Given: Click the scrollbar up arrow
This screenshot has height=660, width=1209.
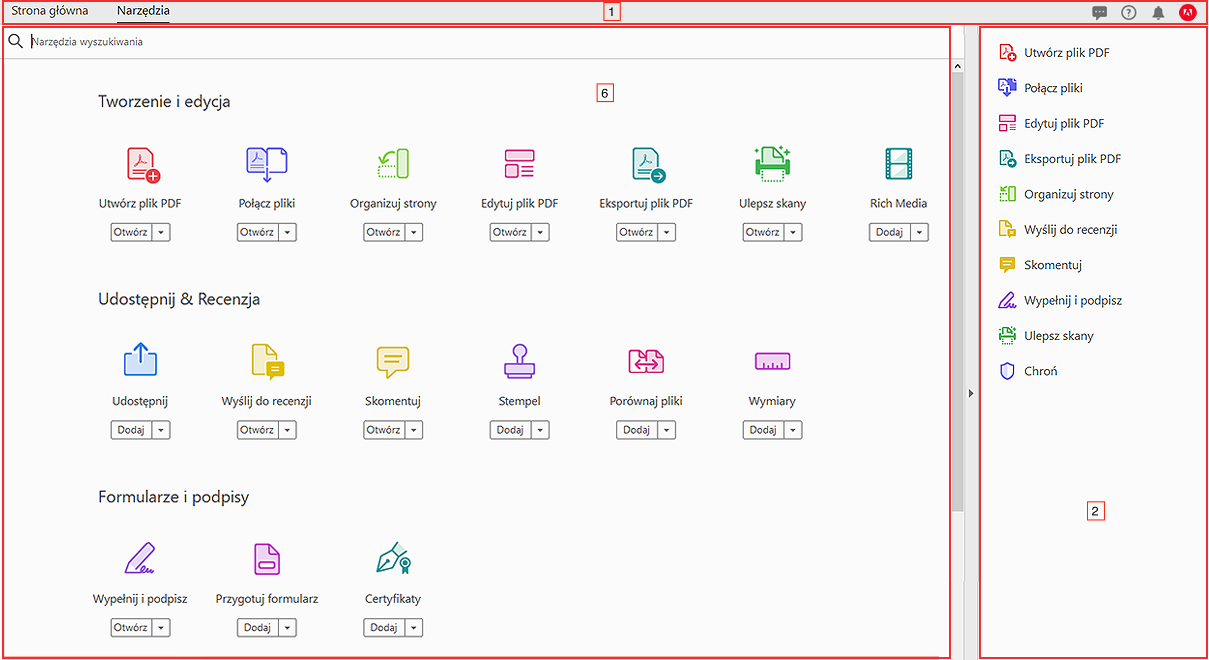Looking at the screenshot, I should [x=957, y=67].
